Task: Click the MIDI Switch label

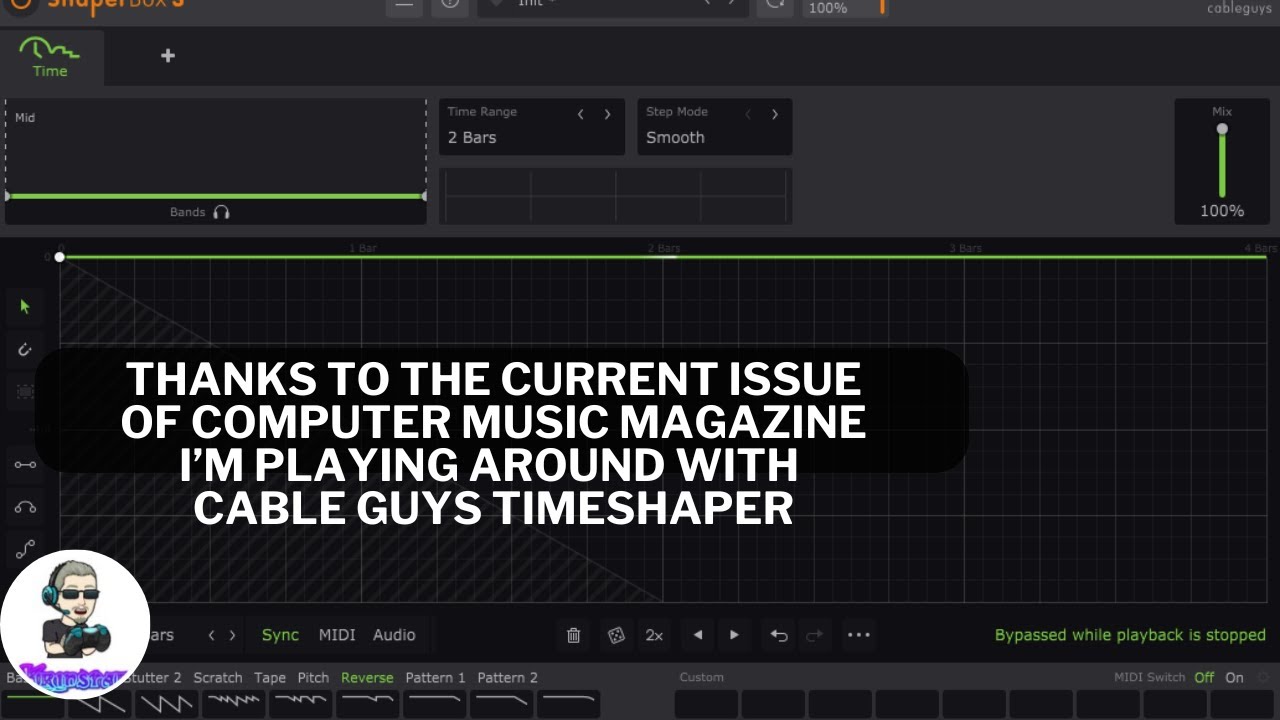Action: click(x=1150, y=677)
